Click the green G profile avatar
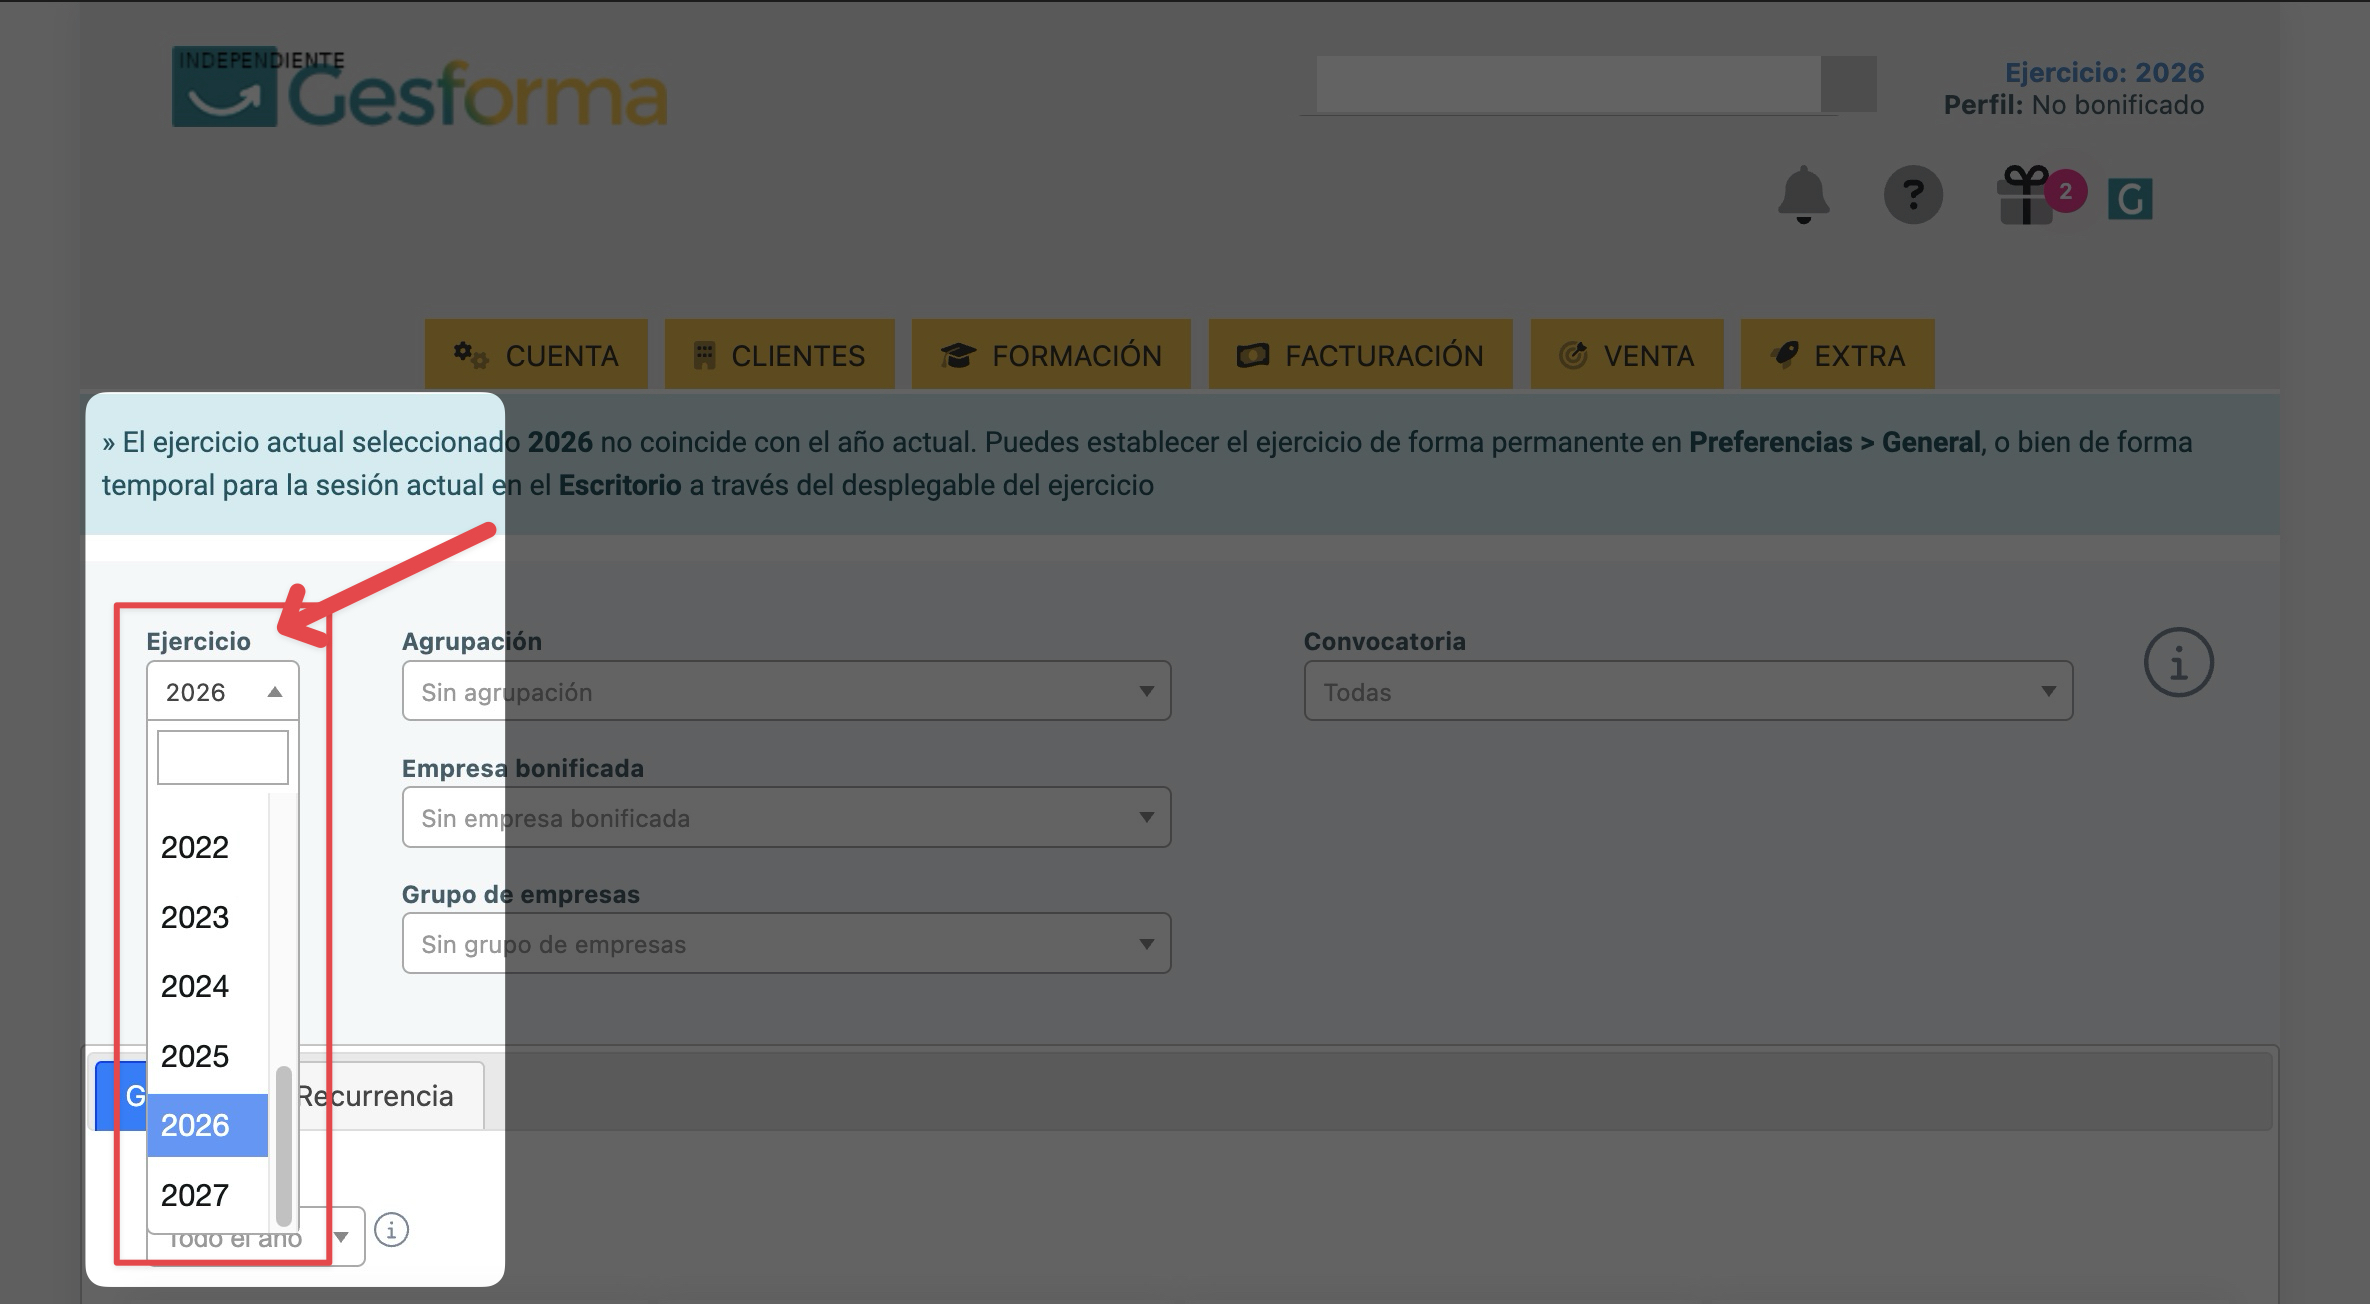 point(2130,199)
